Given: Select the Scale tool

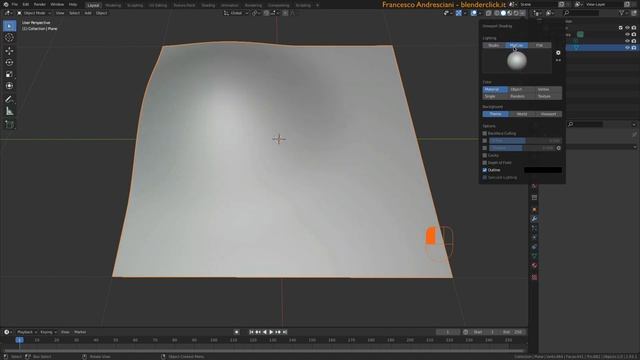Looking at the screenshot, I should pos(9,74).
